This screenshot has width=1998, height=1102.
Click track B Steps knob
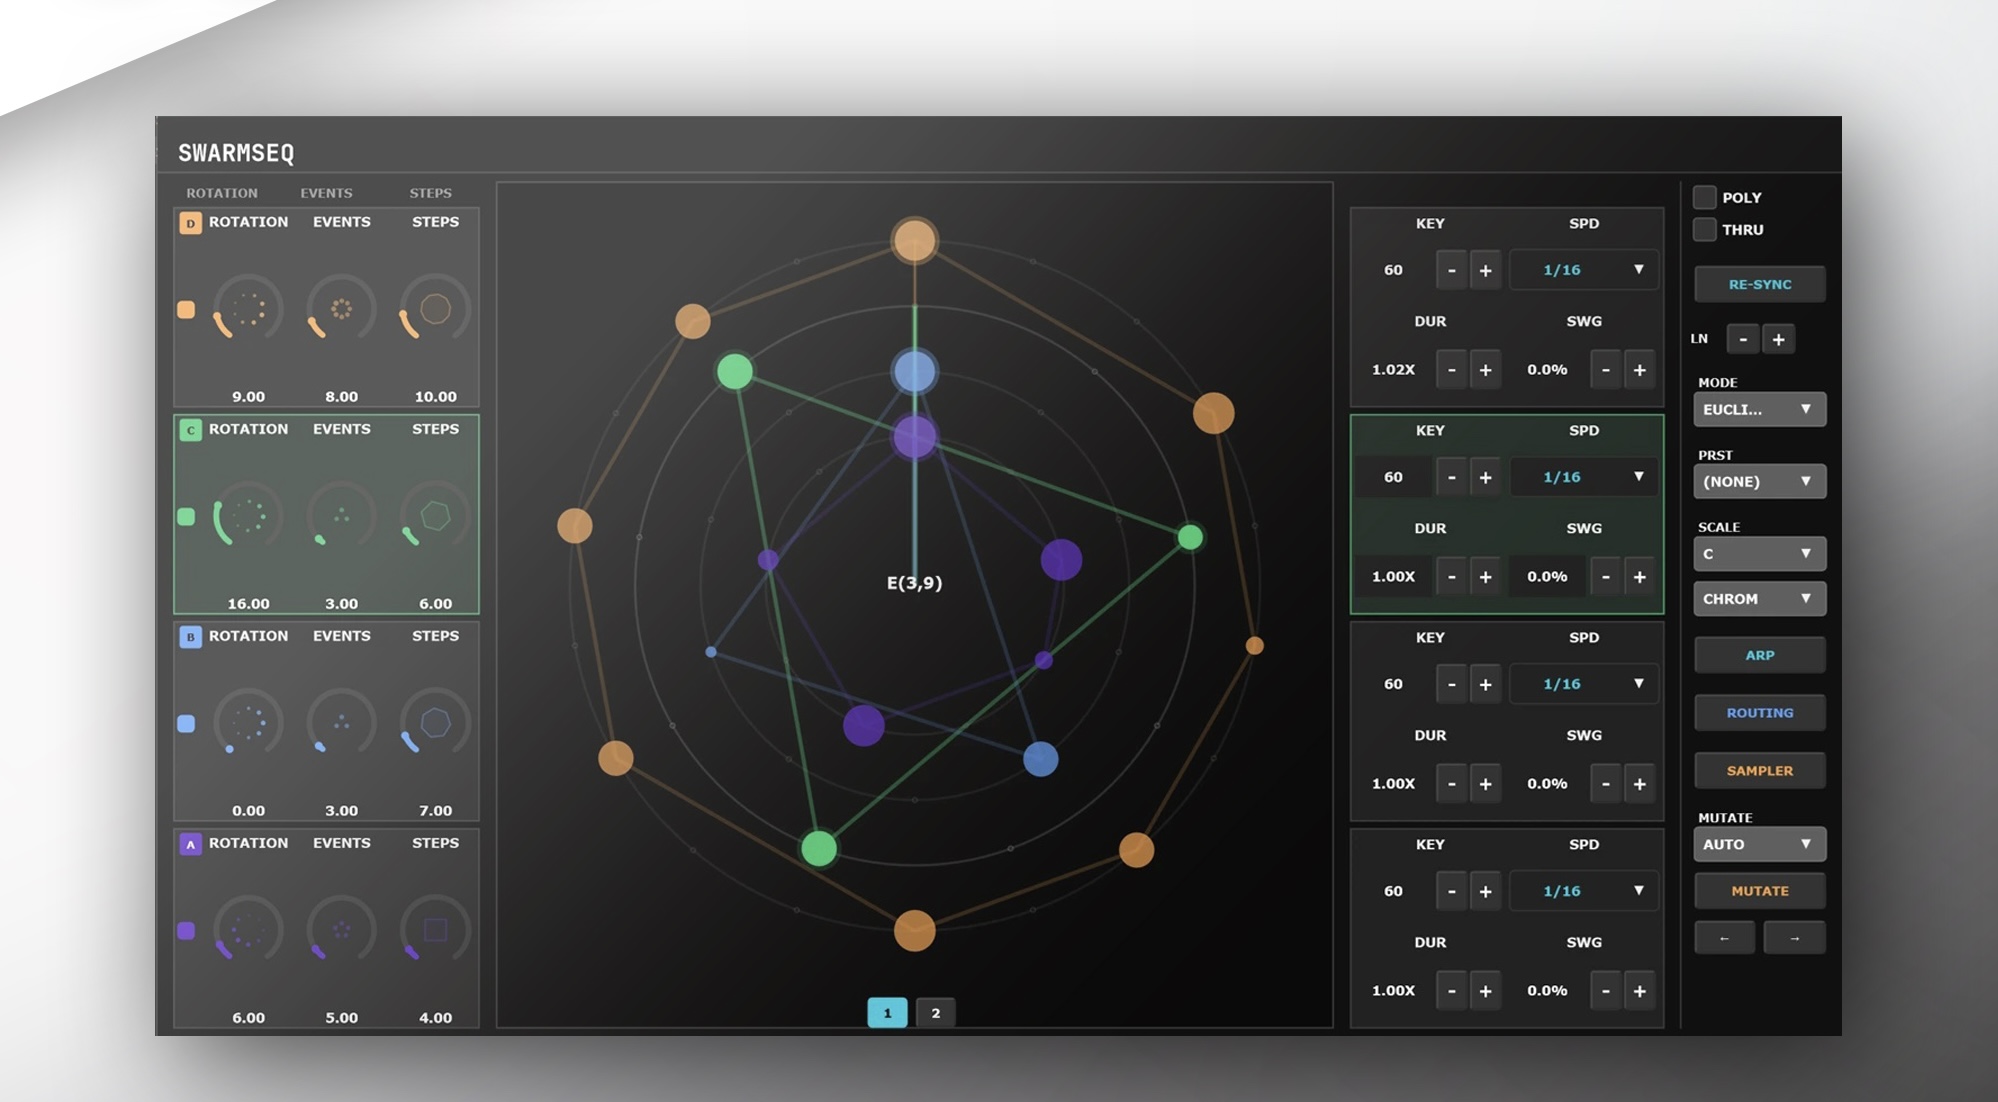435,723
